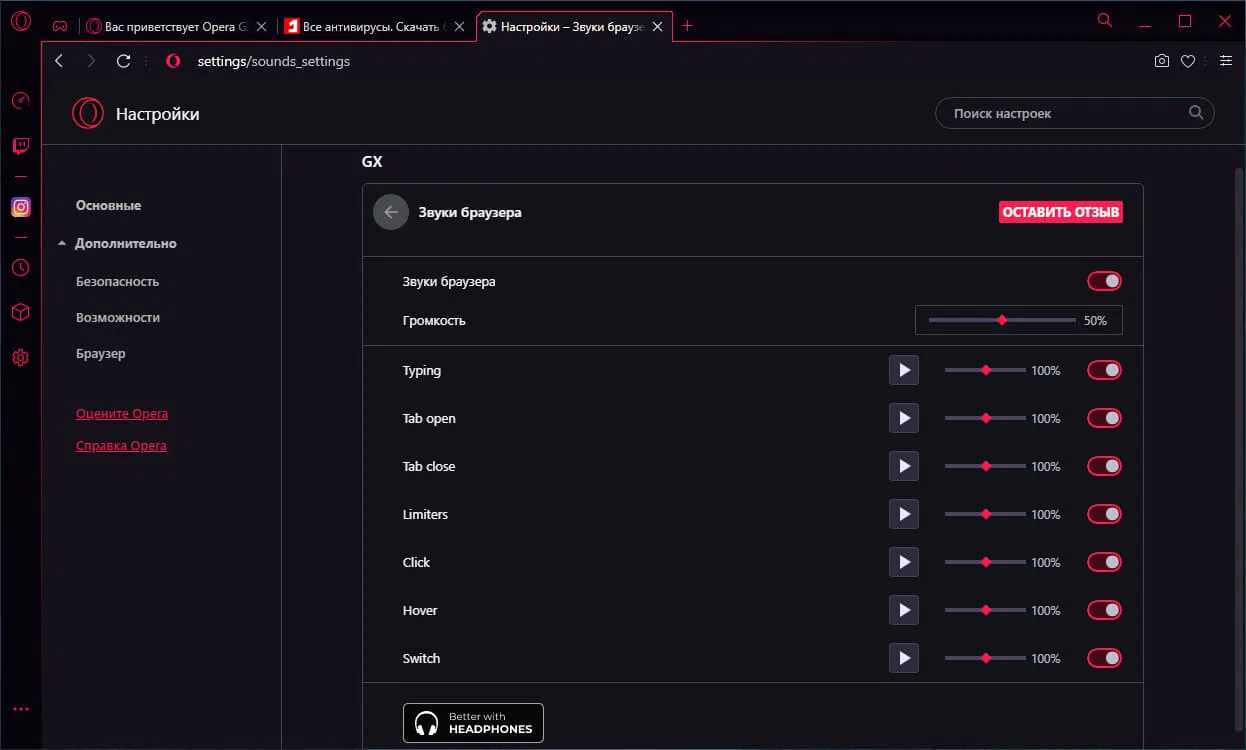Open GX Control speedometer in sidebar
This screenshot has height=750, width=1246.
[x=20, y=100]
